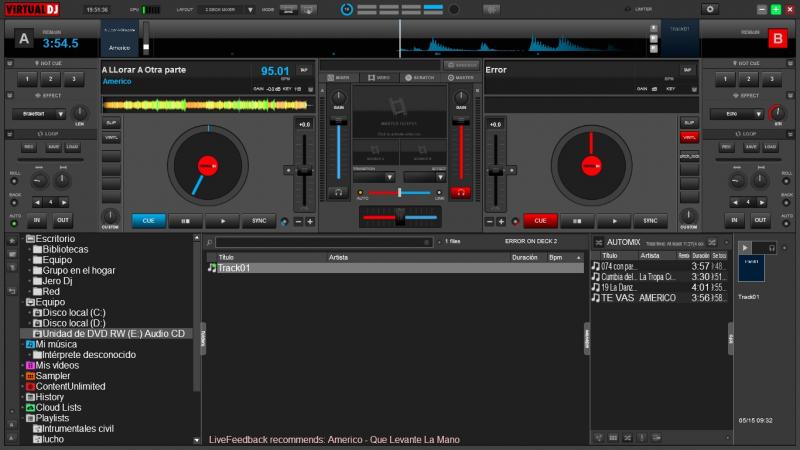Click the red CUE button on Deck B

(540, 221)
